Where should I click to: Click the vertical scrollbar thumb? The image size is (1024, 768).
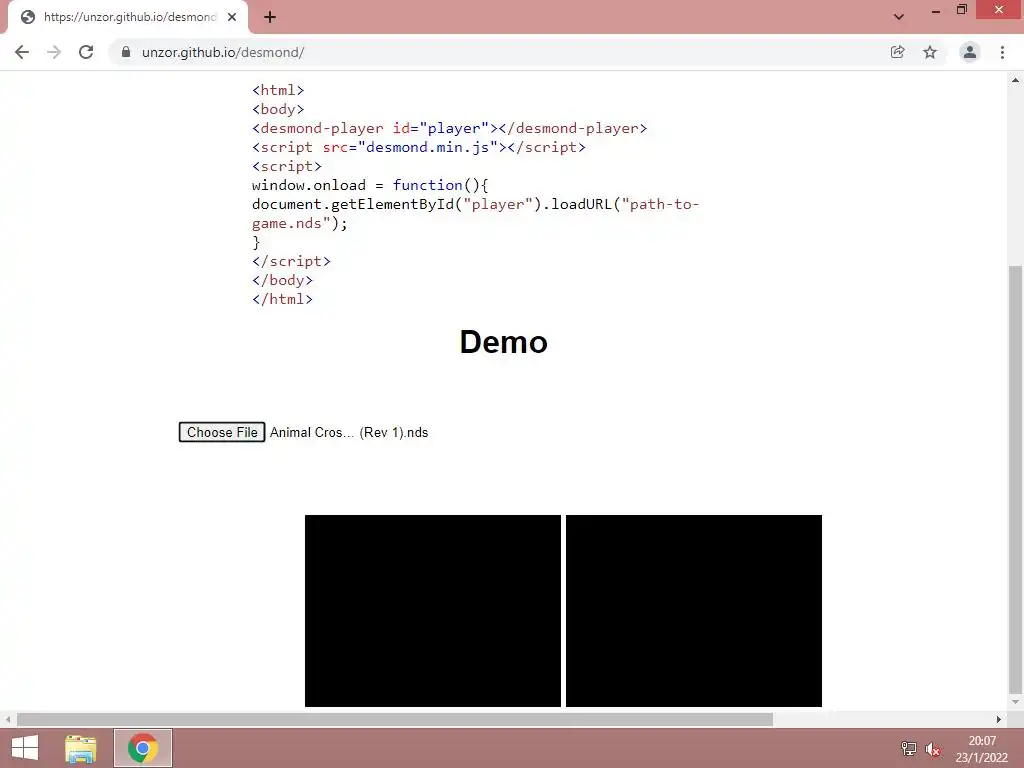[x=1015, y=480]
